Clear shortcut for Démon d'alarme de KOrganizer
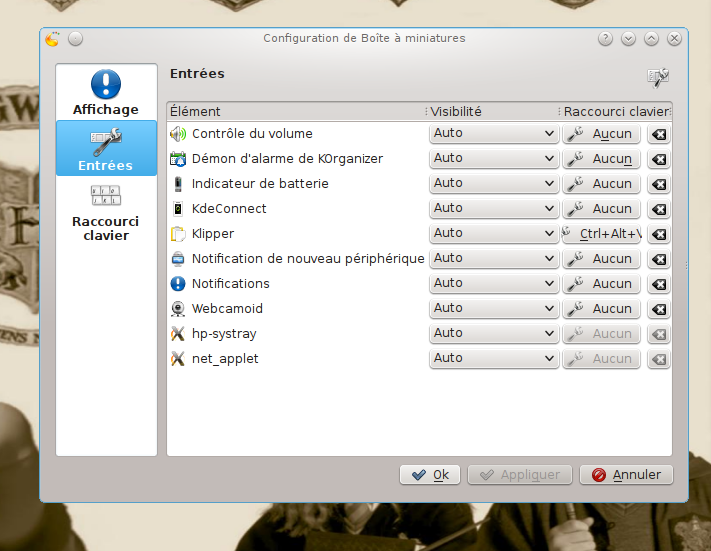This screenshot has width=711, height=551. coord(659,159)
